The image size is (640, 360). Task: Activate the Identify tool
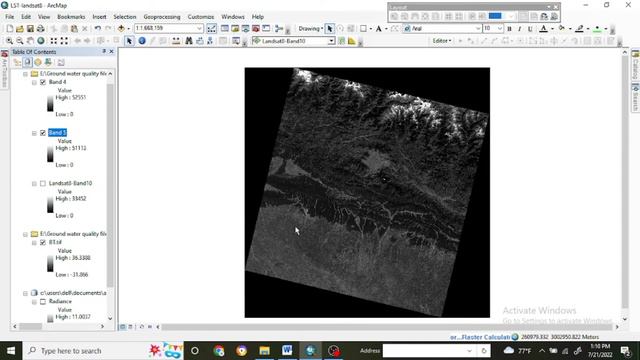[142, 41]
